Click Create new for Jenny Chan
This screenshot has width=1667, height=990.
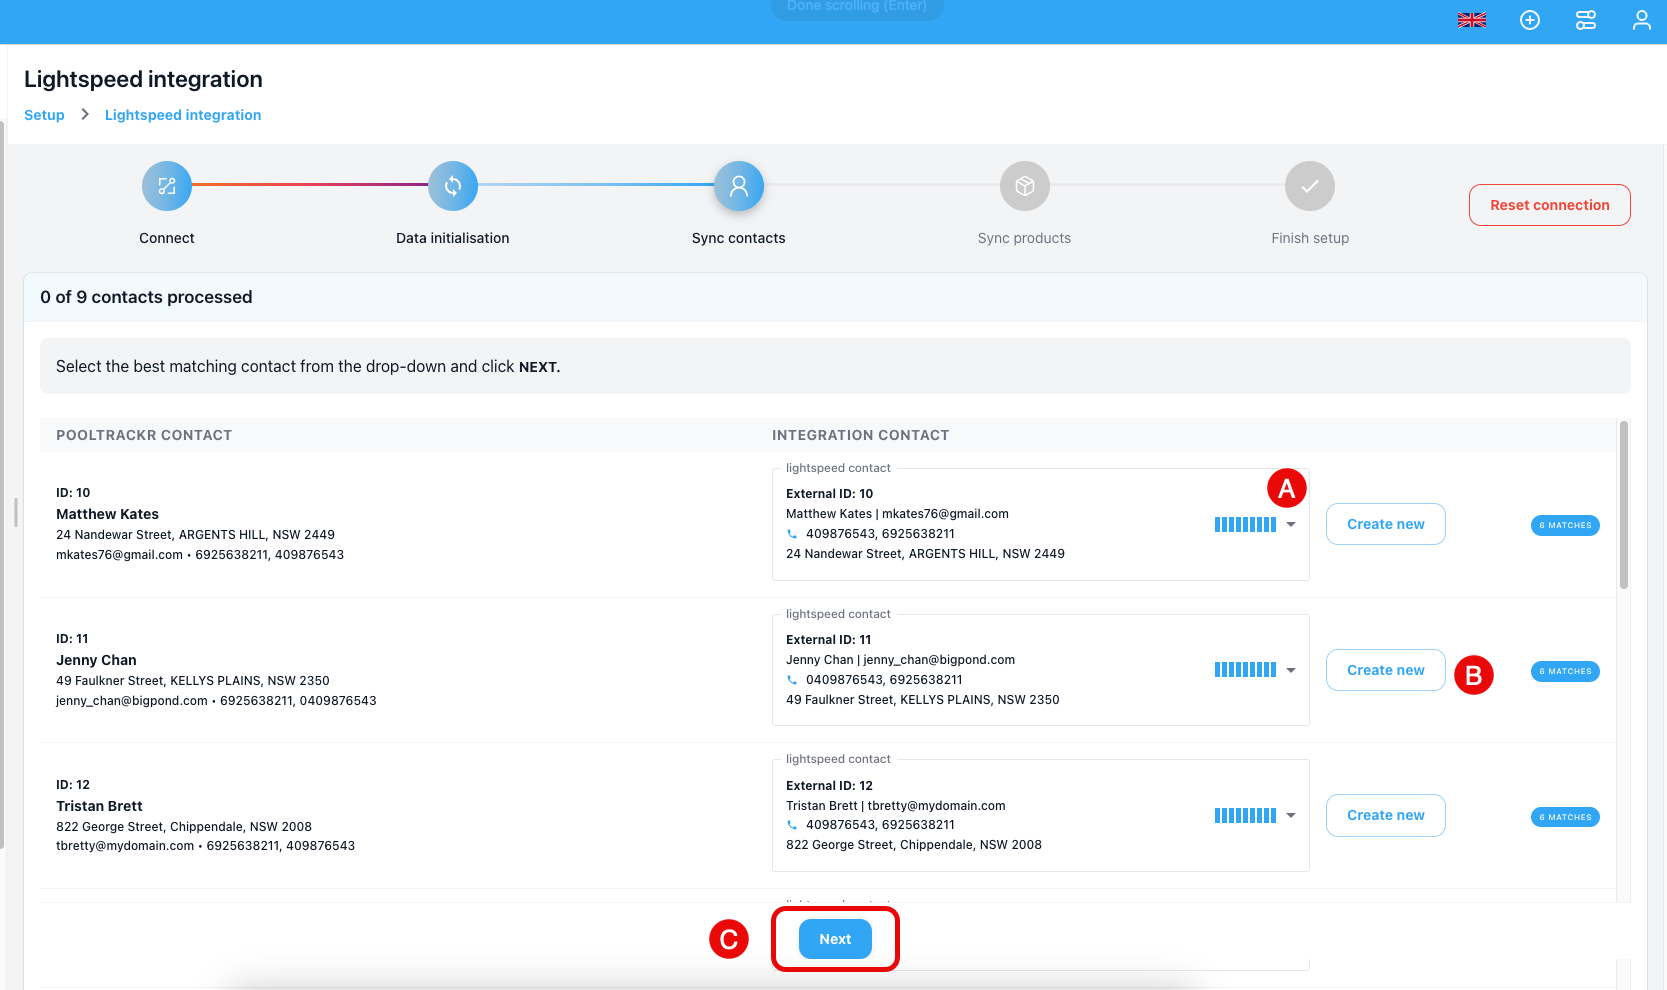point(1386,670)
